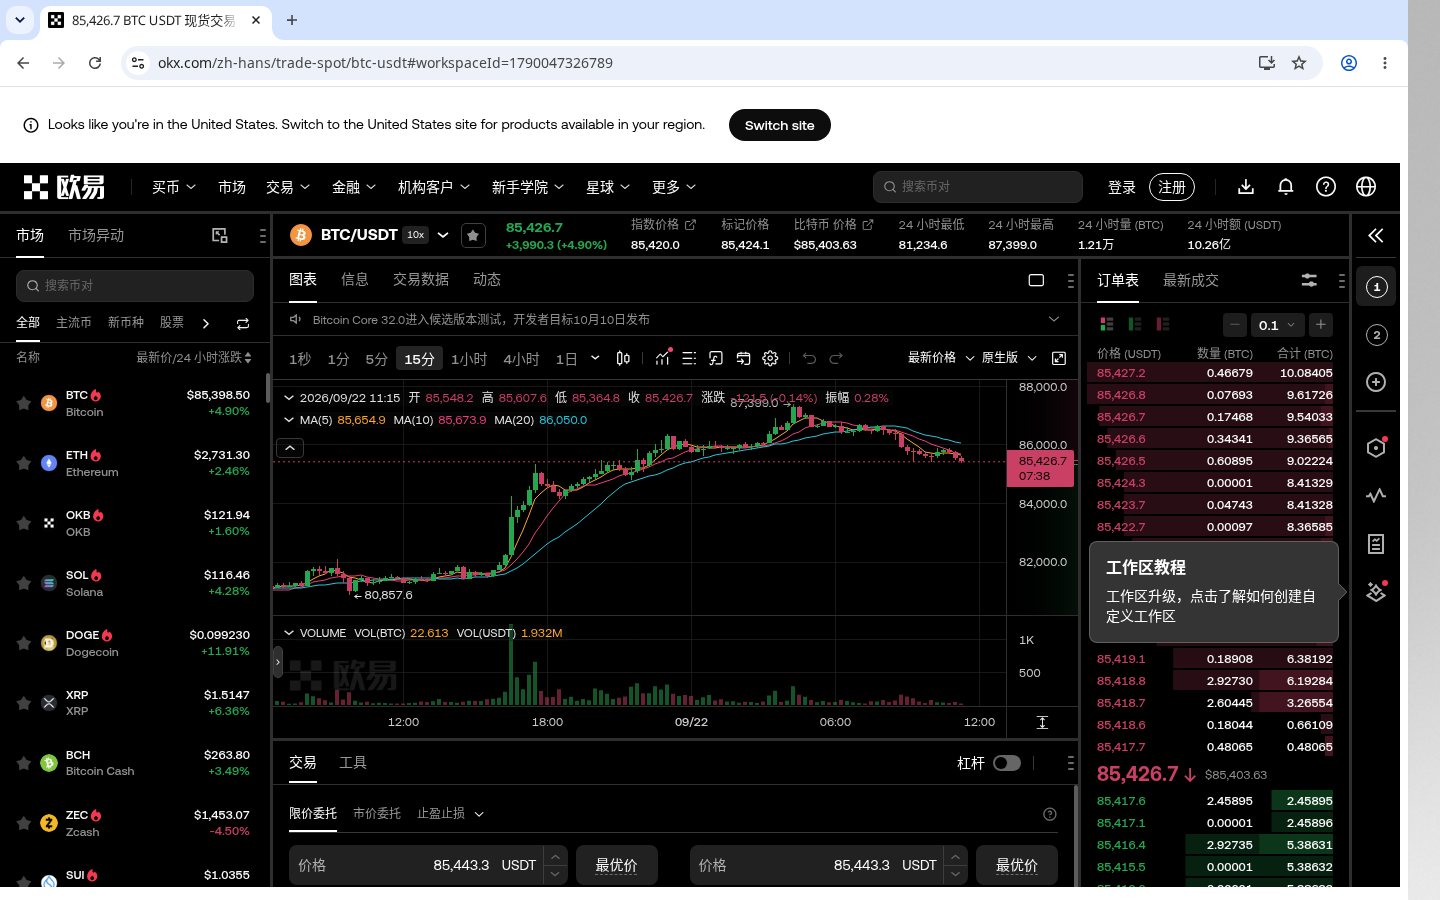
Task: Toggle the 杠杆 leverage switch
Action: pos(1007,763)
